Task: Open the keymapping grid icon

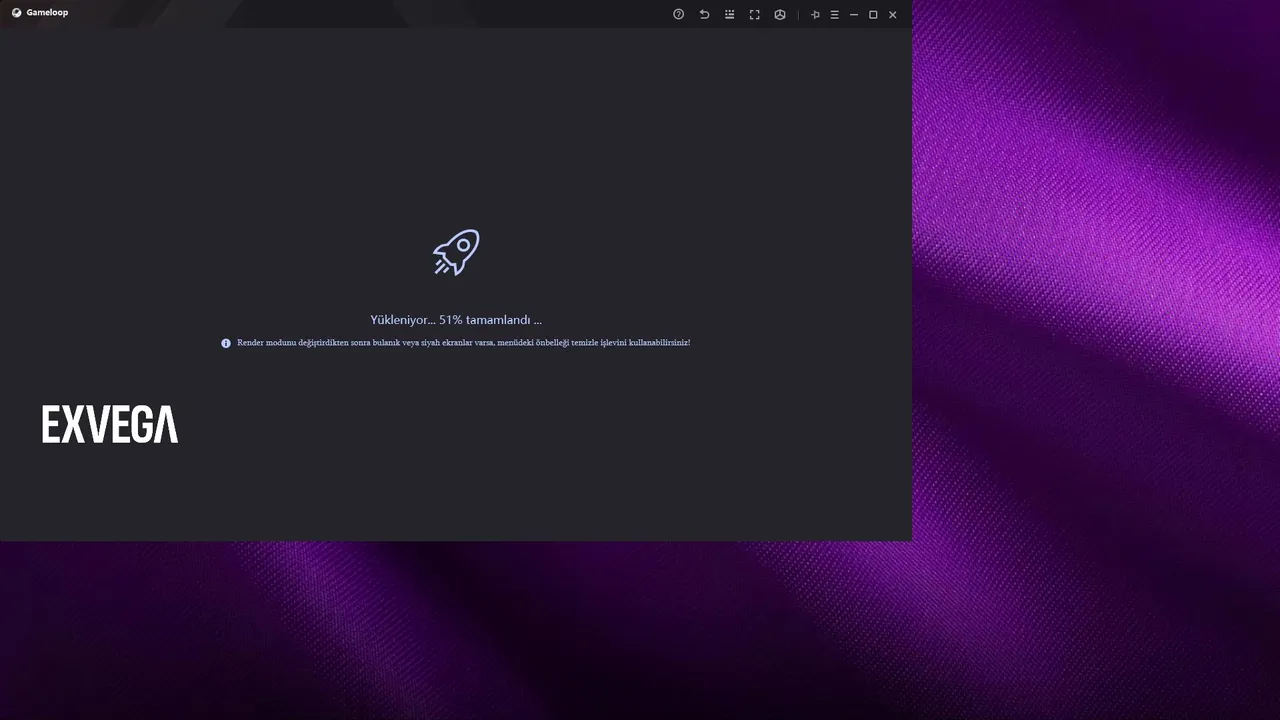Action: tap(730, 14)
